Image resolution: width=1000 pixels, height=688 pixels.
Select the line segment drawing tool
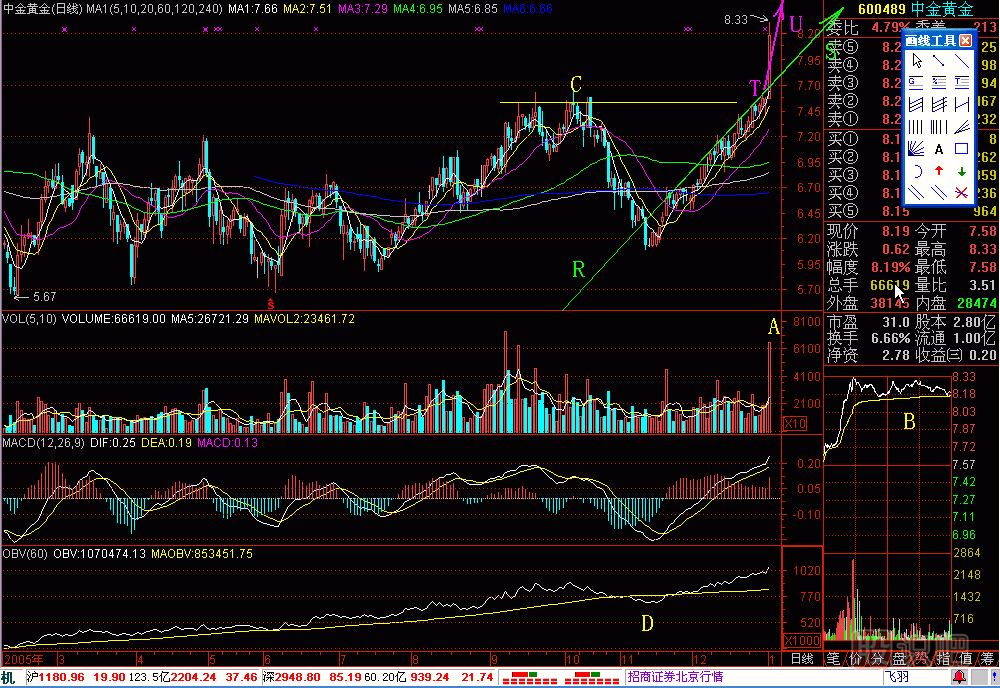(x=940, y=62)
